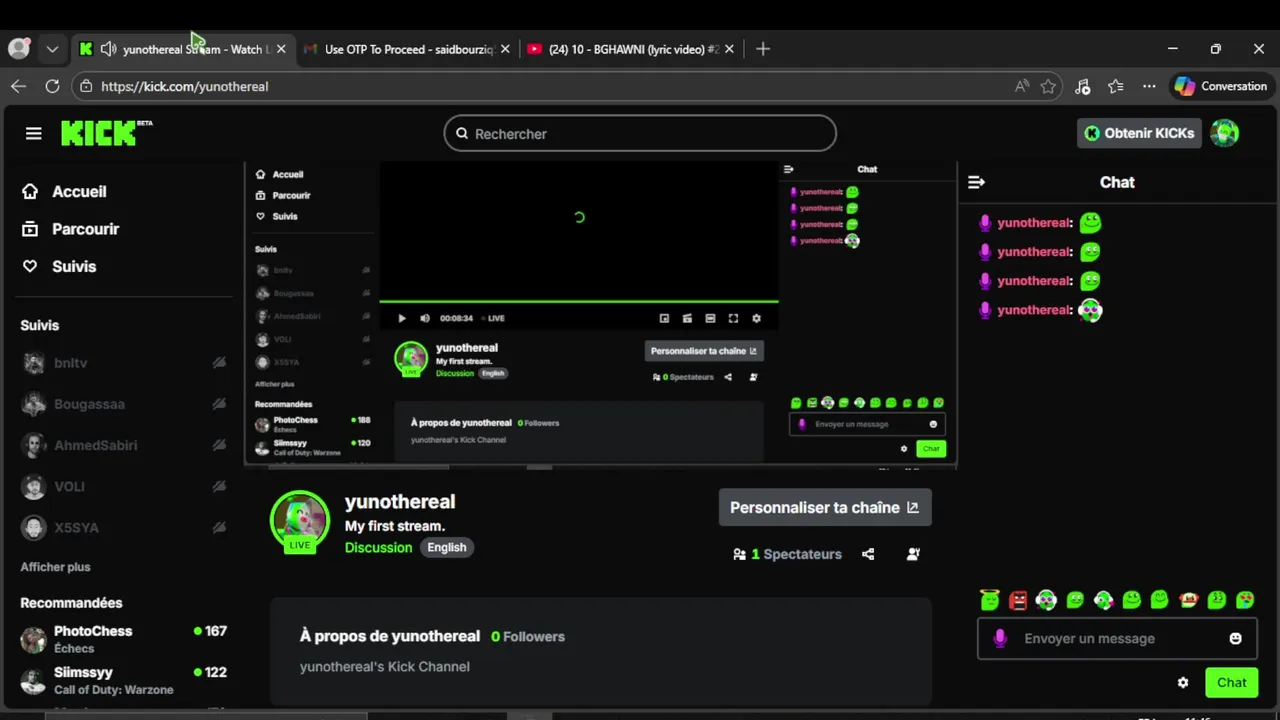The width and height of the screenshot is (1280, 720).
Task: Toggle notifications for bnltv
Action: [x=219, y=363]
